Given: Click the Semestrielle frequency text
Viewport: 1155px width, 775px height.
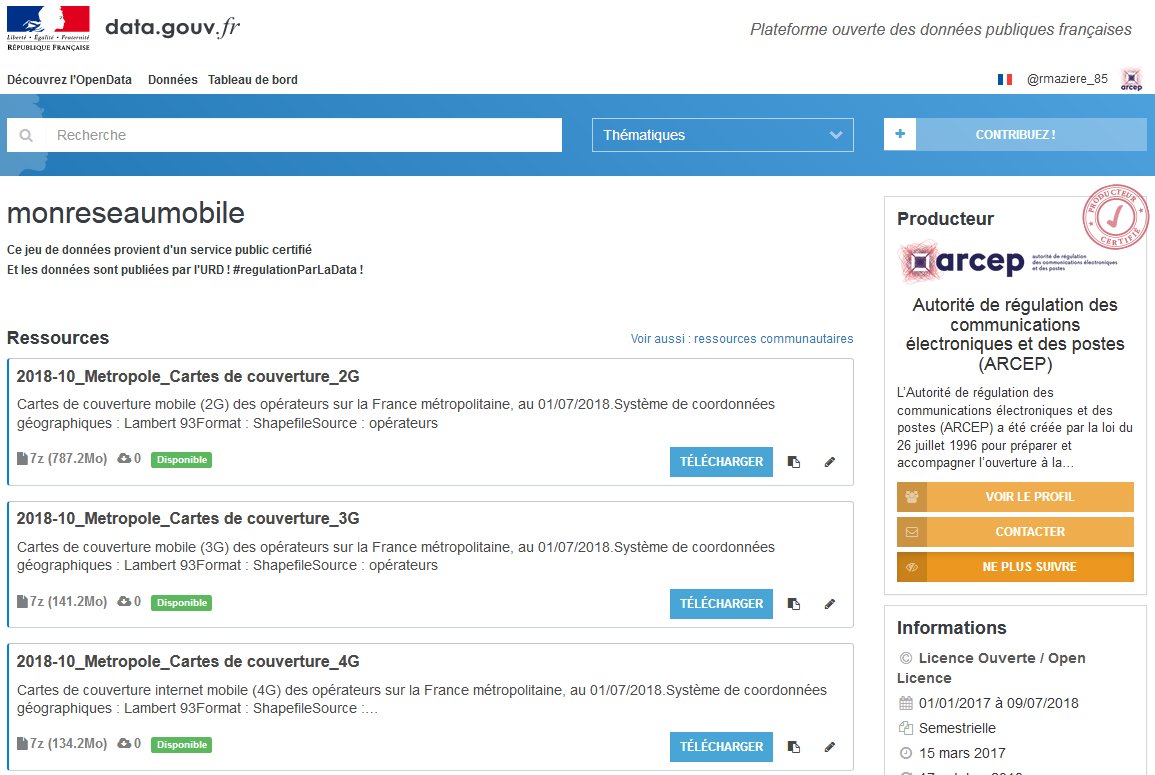Looking at the screenshot, I should tap(957, 728).
